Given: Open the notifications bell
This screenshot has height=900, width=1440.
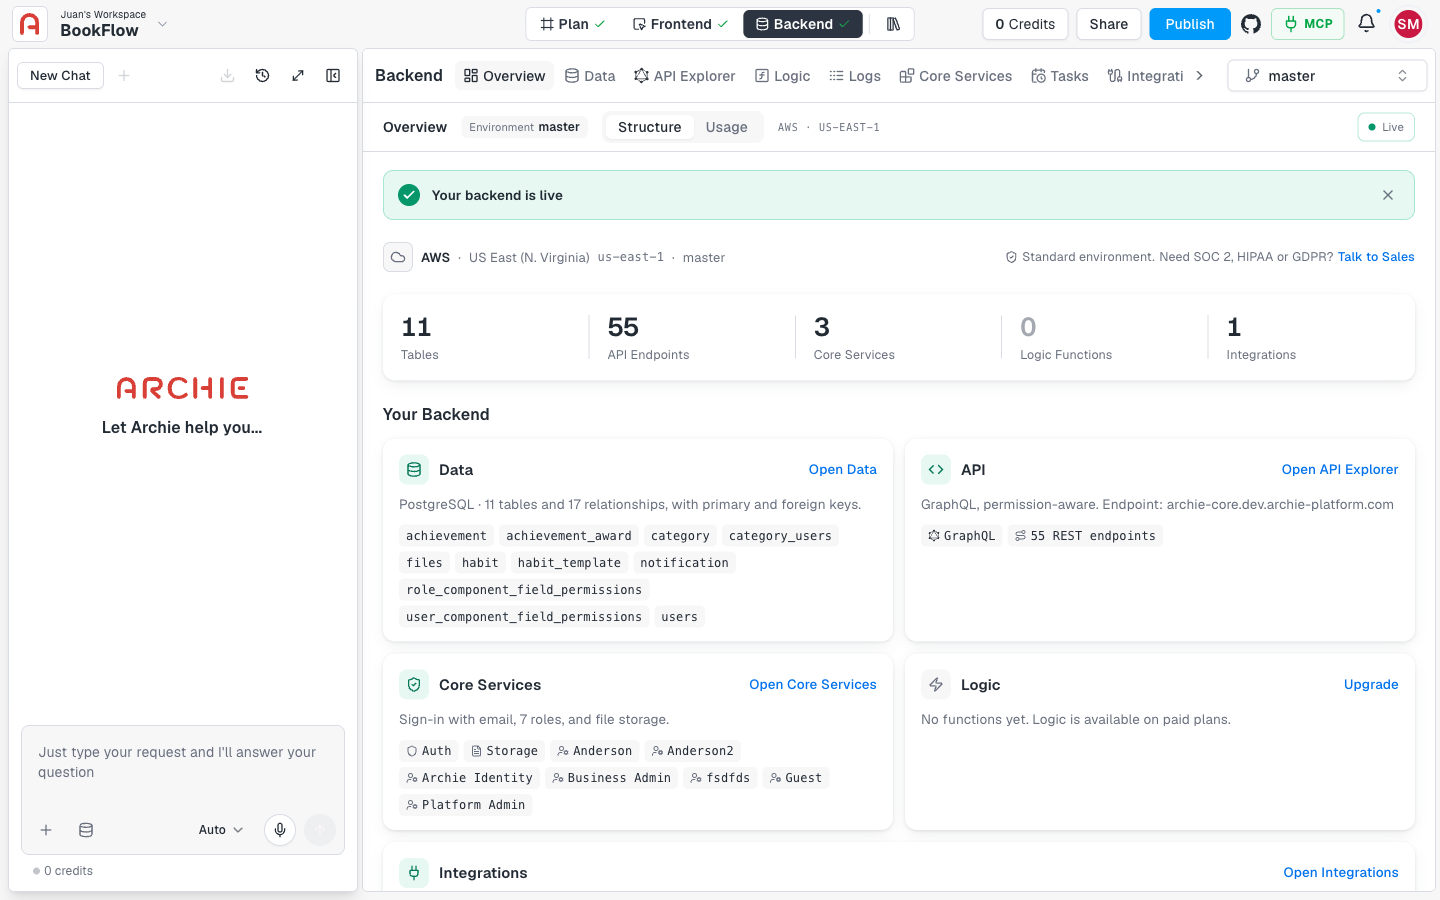Looking at the screenshot, I should click(1366, 23).
